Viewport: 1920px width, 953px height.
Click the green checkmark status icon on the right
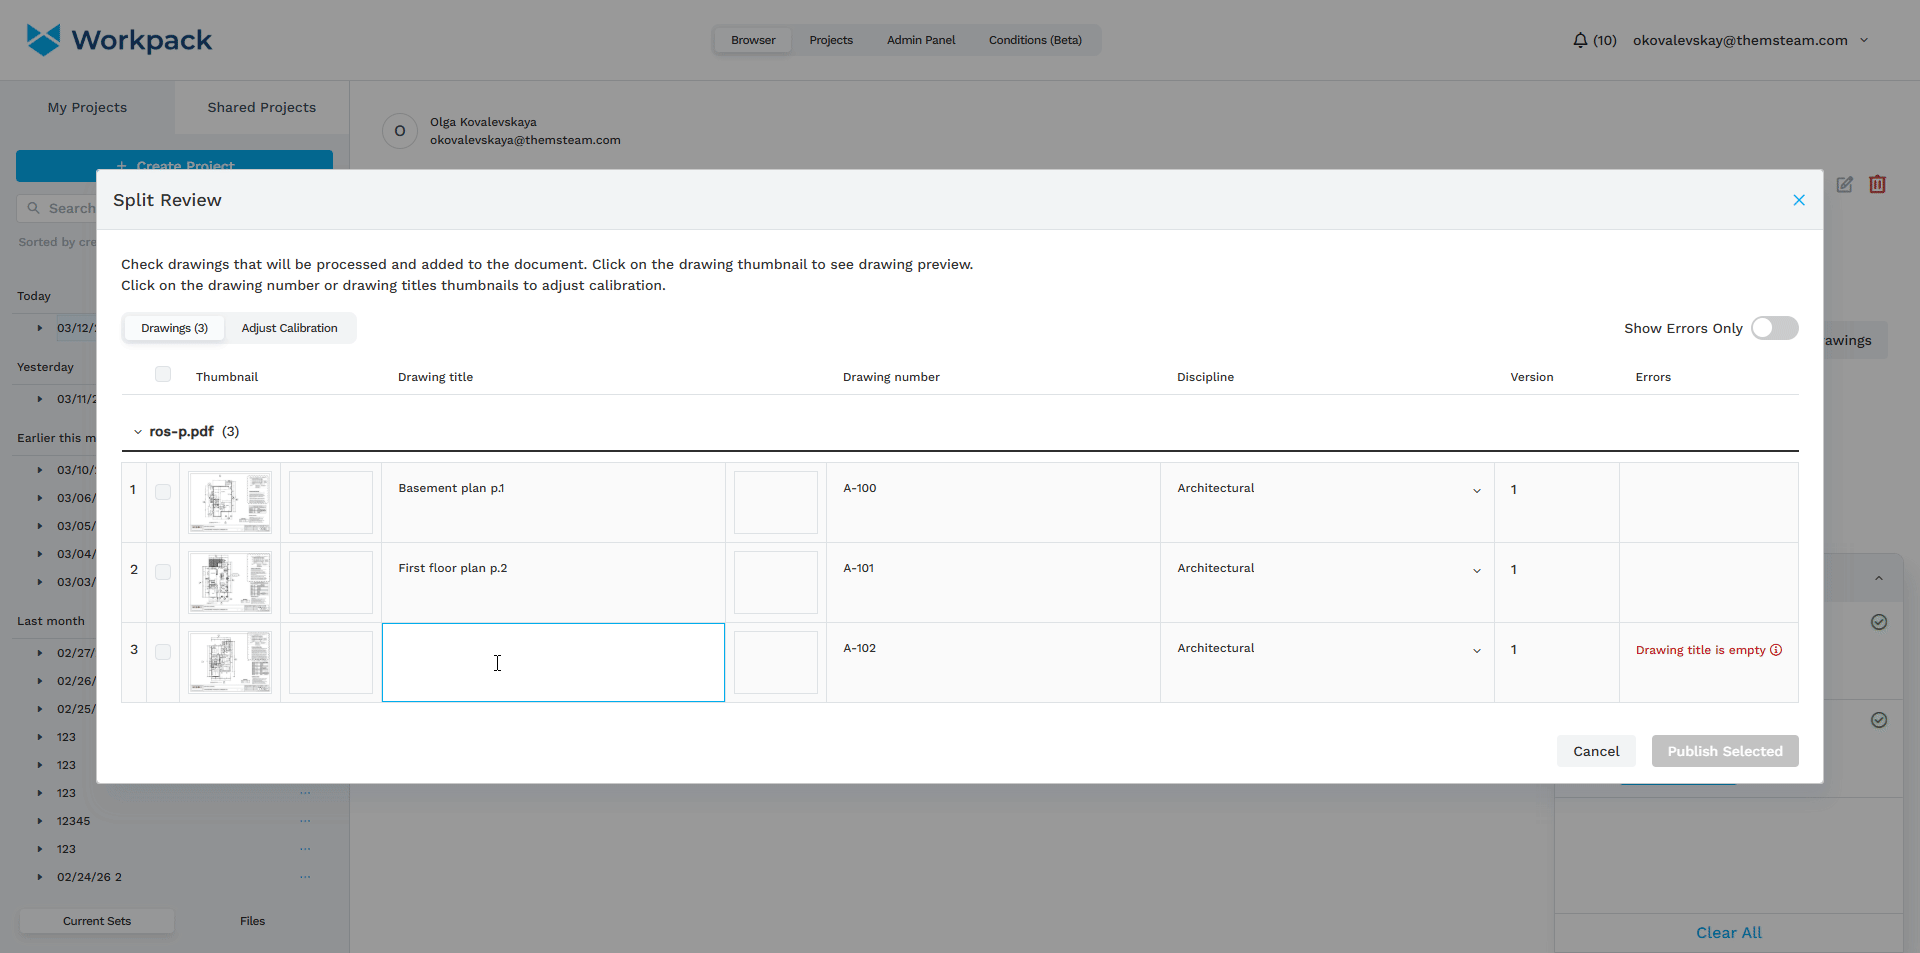pyautogui.click(x=1879, y=622)
